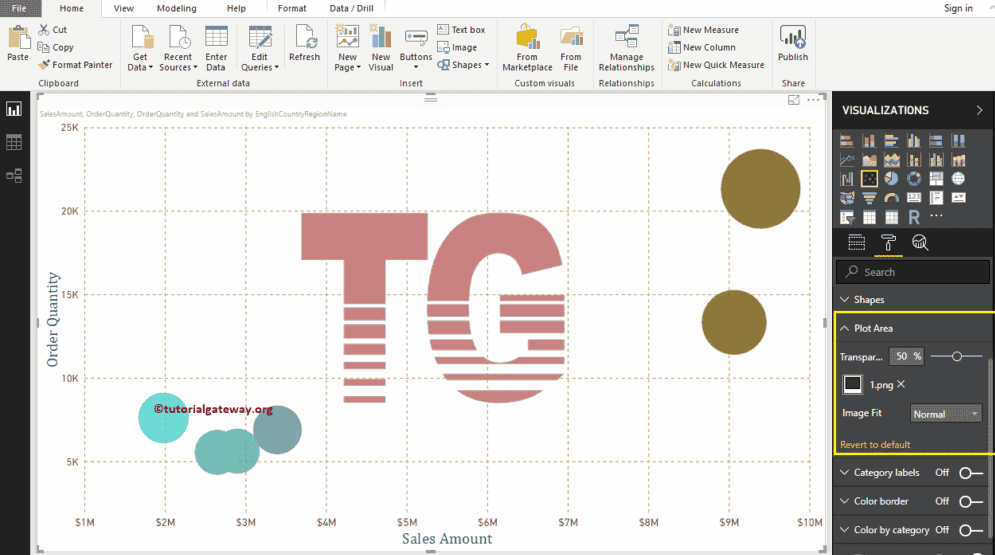Select the stacked column chart visual
Image resolution: width=995 pixels, height=555 pixels.
pos(869,141)
